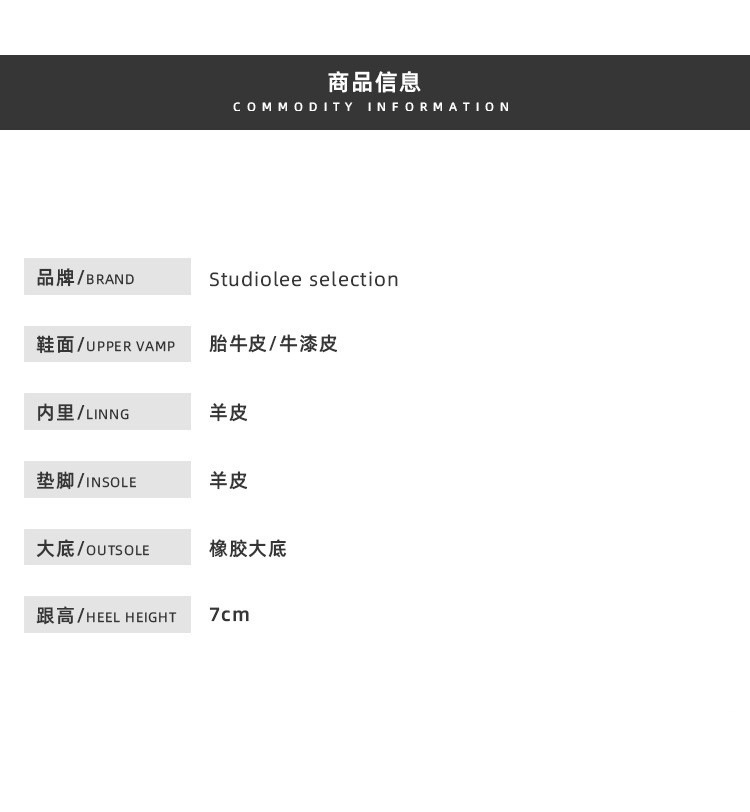This screenshot has width=750, height=812.
Task: Click the Chinese label 大底
Action: tap(55, 548)
